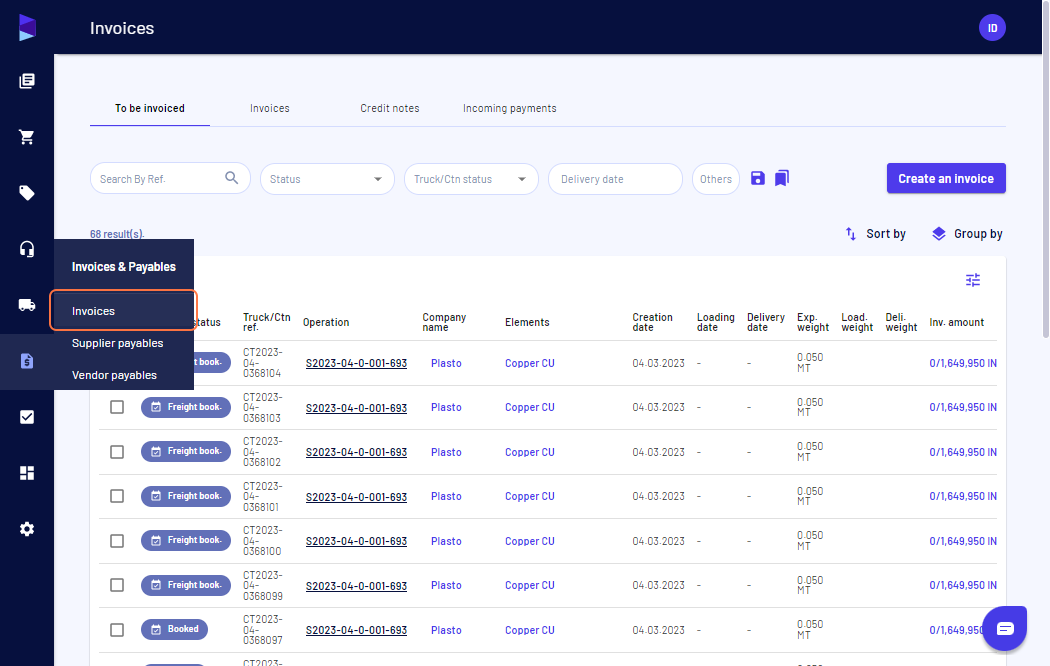Tick checkbox for row CT2023-04-0368099
The height and width of the screenshot is (666, 1050).
pos(117,585)
